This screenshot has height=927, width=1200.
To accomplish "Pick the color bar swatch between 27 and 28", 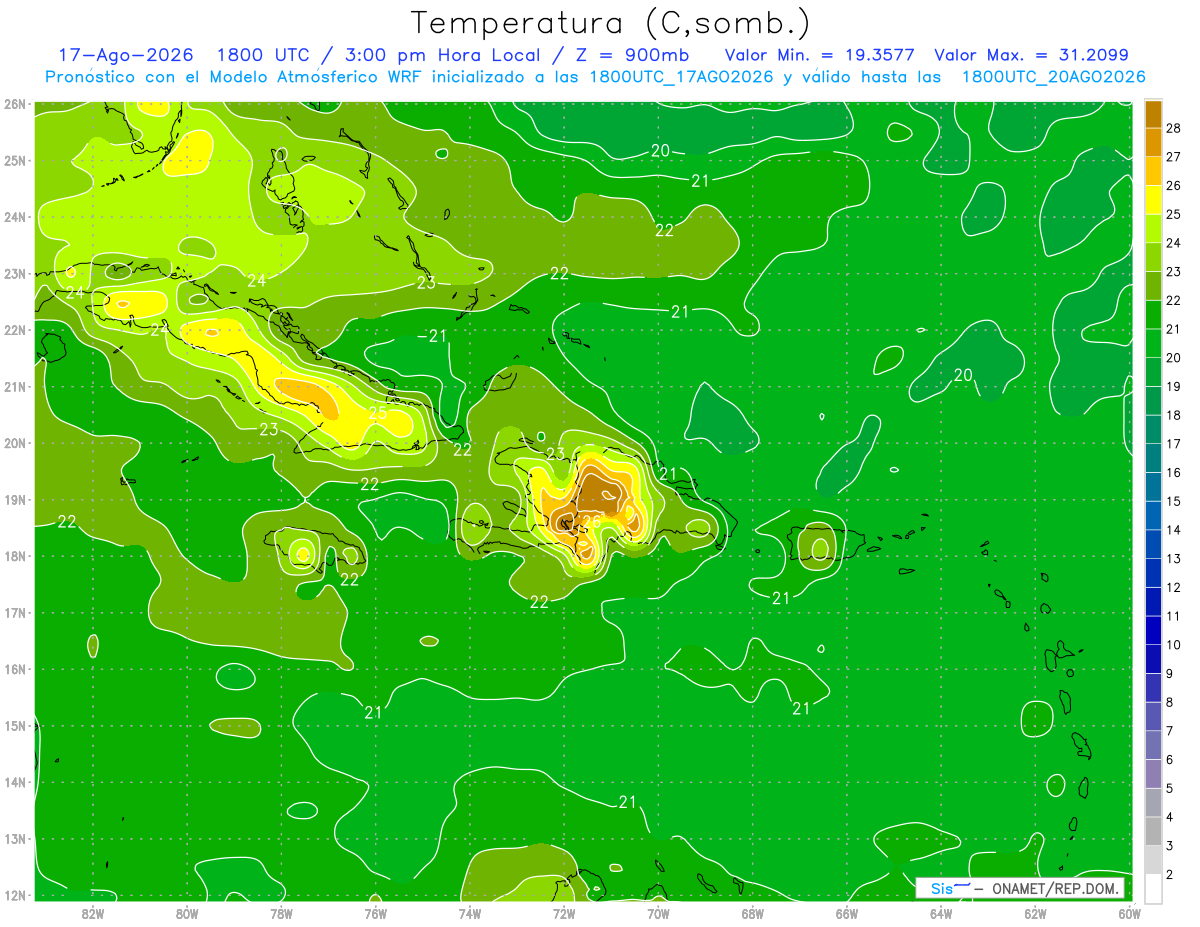I will [1153, 142].
